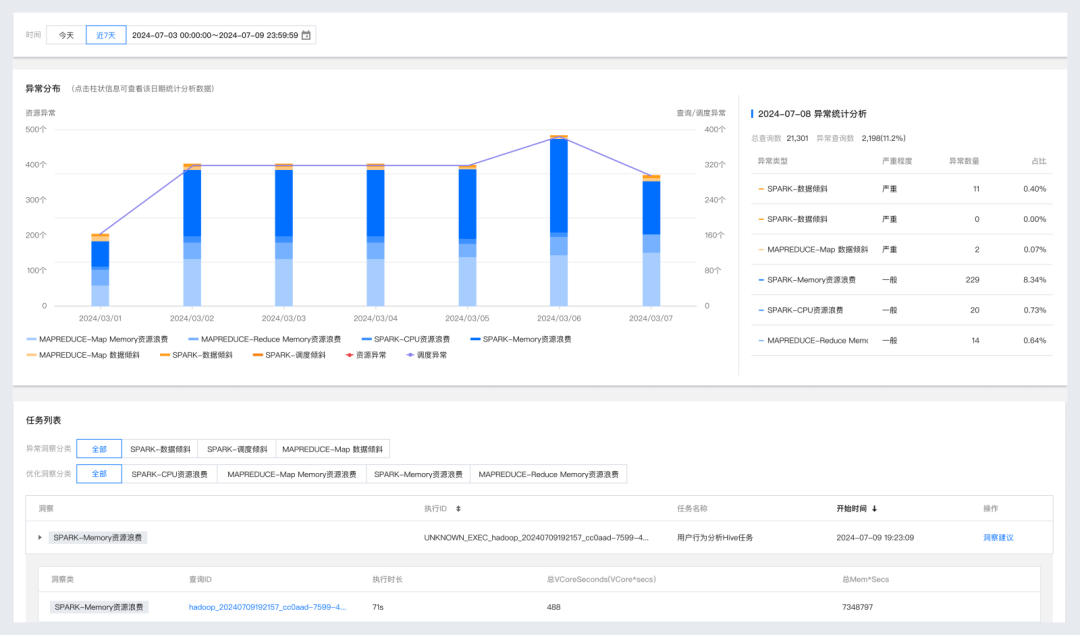Toggle MAPREDUCE-Reduce Memory资源浪费 legend series
This screenshot has width=1080, height=635.
[264, 339]
